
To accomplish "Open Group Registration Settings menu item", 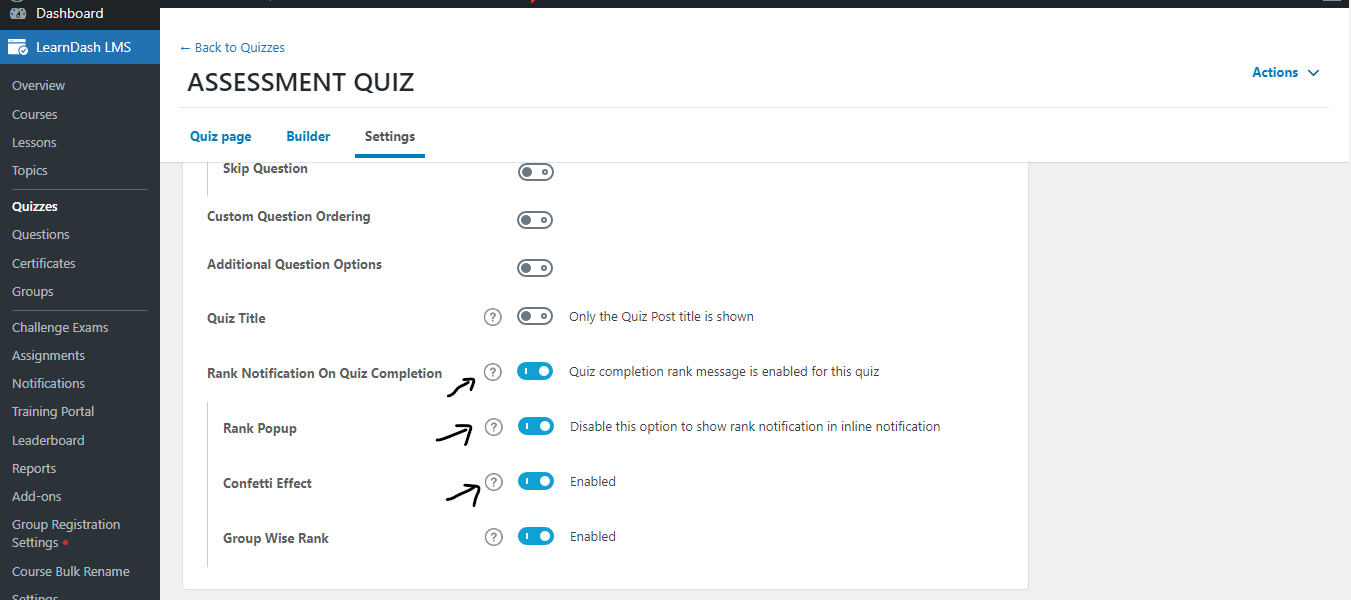I will click(66, 533).
